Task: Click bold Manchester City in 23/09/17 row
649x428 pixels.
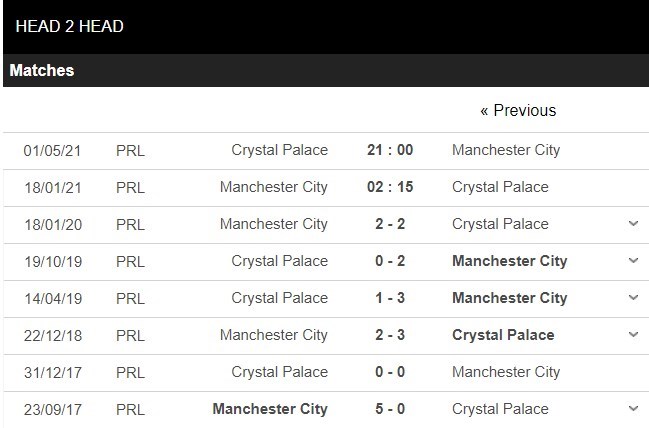Action: pos(270,409)
